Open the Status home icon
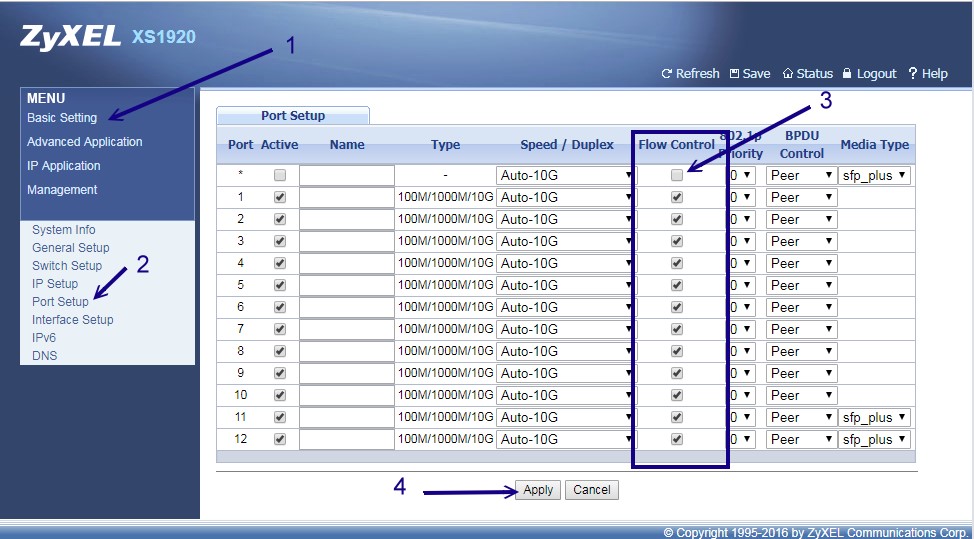974x539 pixels. 788,74
